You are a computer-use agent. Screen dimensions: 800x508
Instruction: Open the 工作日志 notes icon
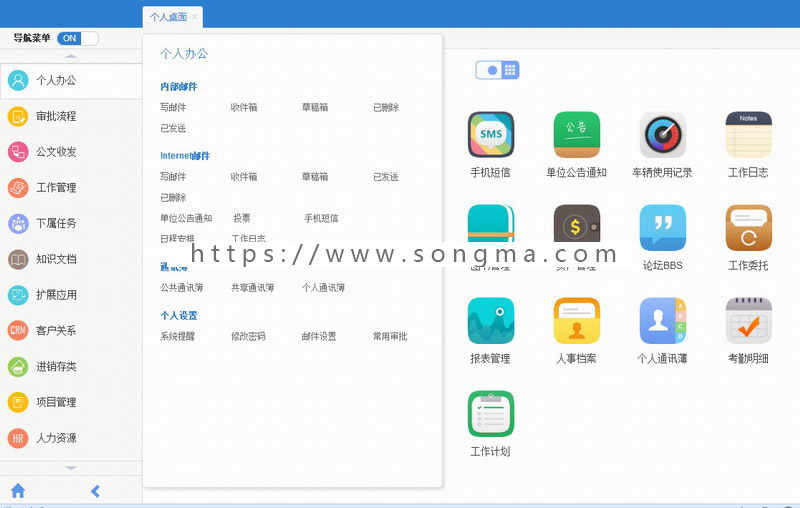[x=748, y=134]
